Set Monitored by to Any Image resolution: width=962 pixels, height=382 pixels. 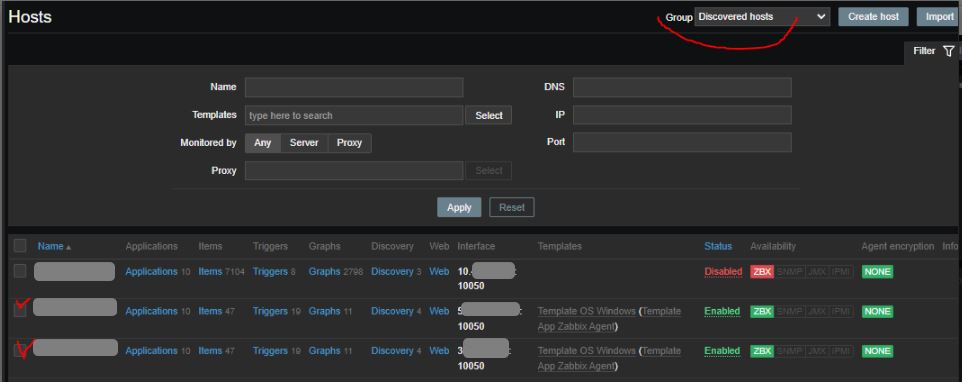pos(263,142)
